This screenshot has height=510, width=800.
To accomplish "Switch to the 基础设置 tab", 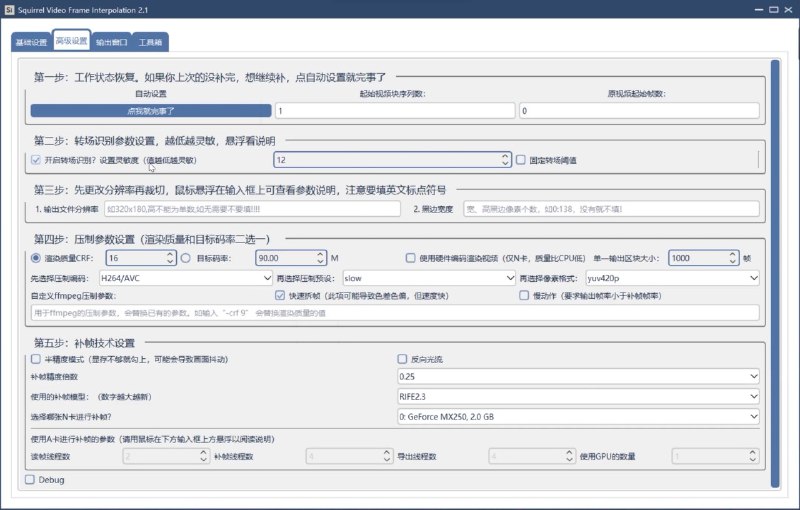I will (31, 43).
